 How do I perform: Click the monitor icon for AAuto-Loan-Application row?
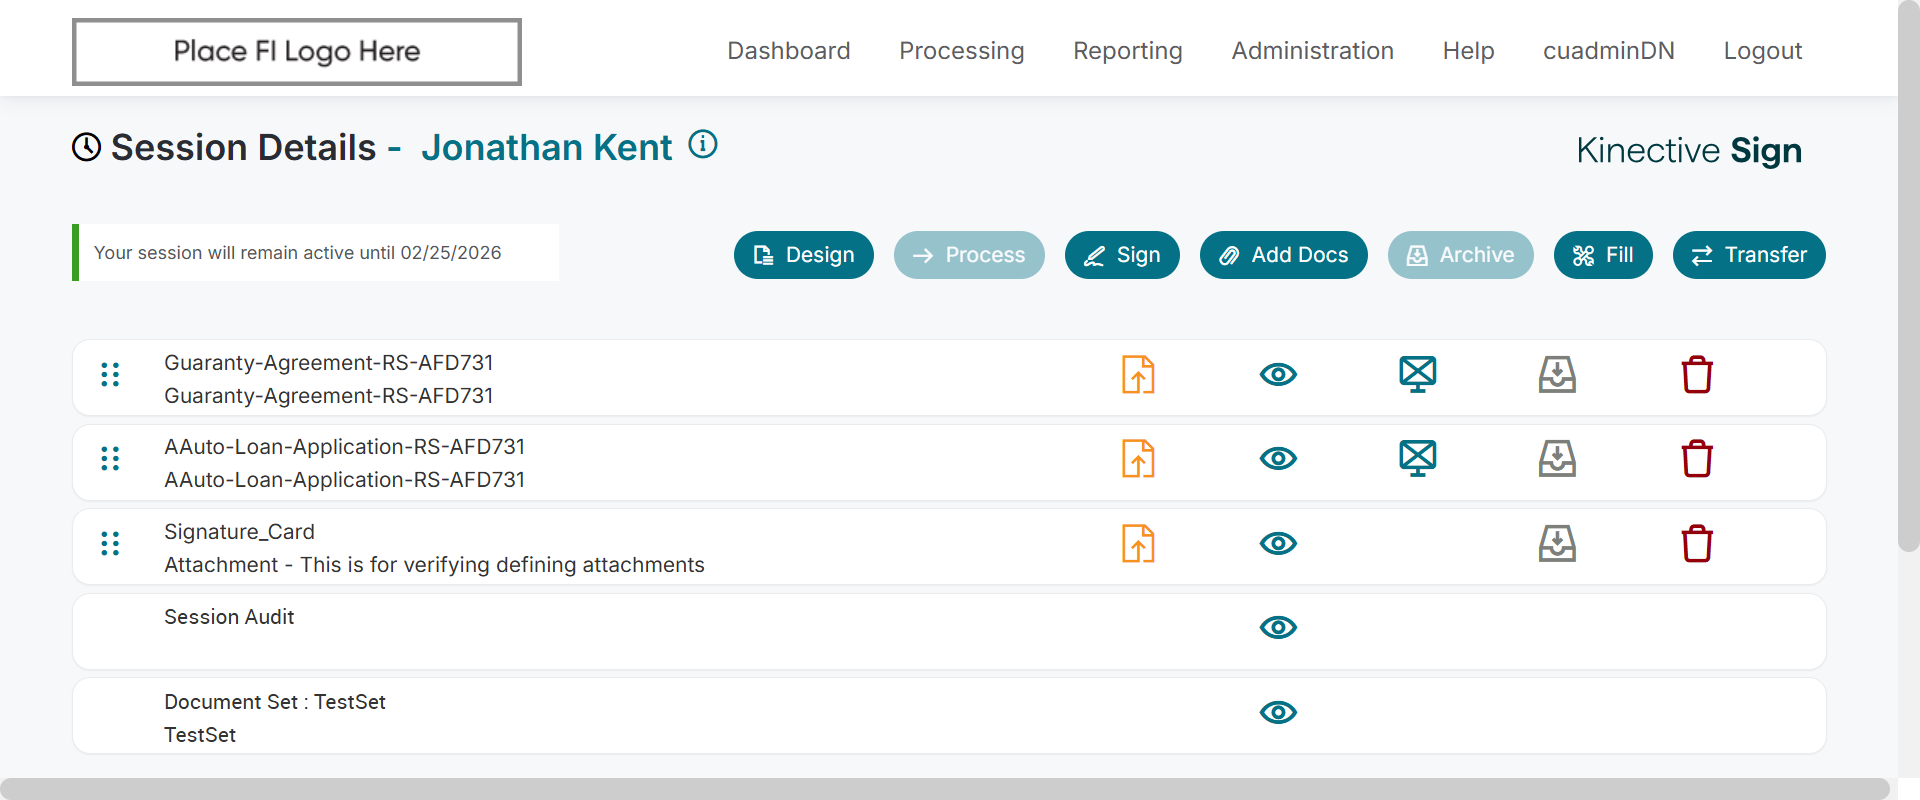point(1417,459)
